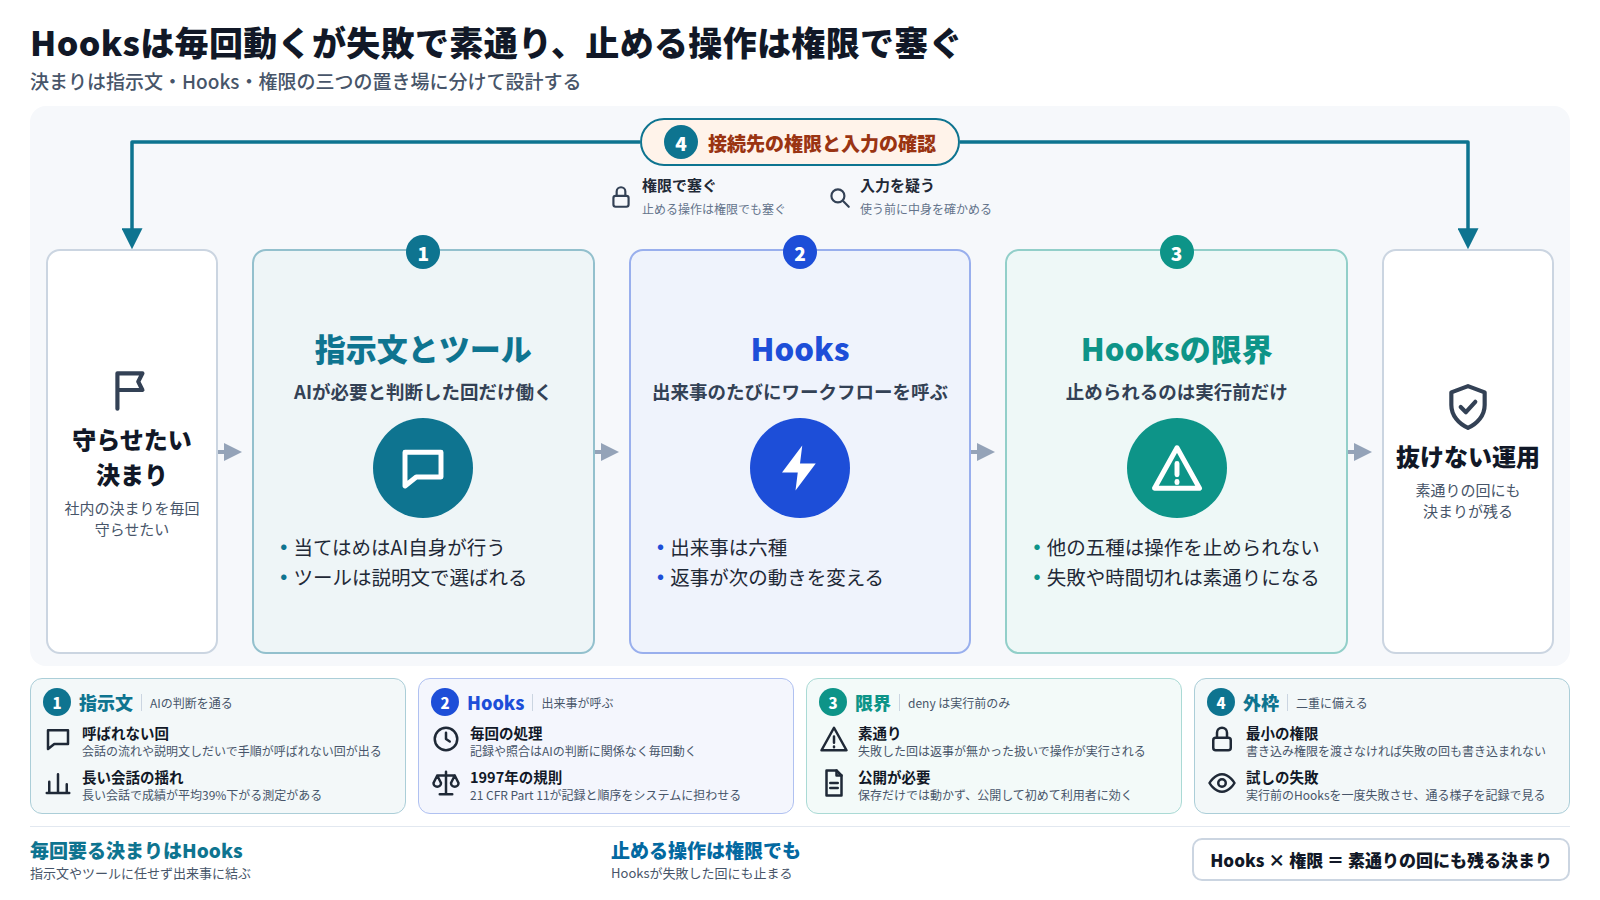Click the warning triangle icon in Hooksの限界 card
This screenshot has height=900, width=1600.
(1177, 468)
